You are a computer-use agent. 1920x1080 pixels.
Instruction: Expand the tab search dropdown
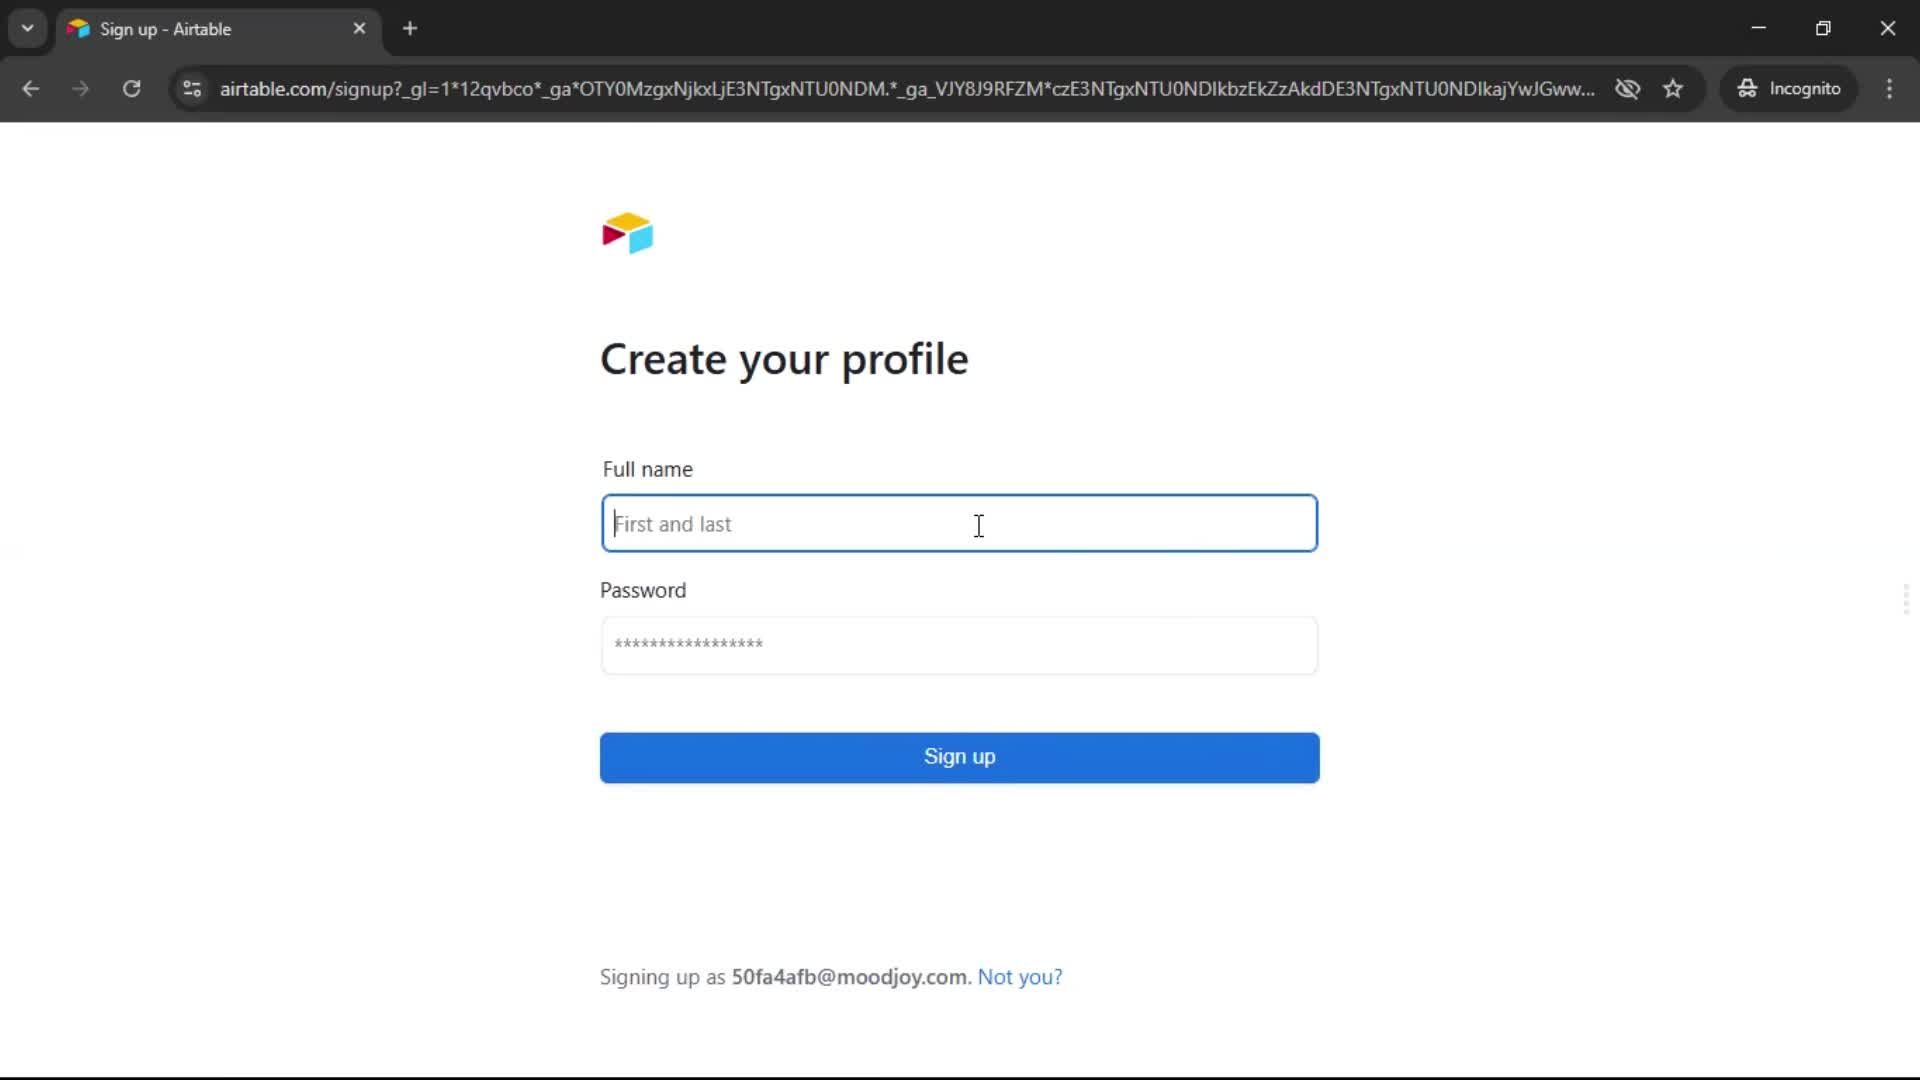[28, 29]
